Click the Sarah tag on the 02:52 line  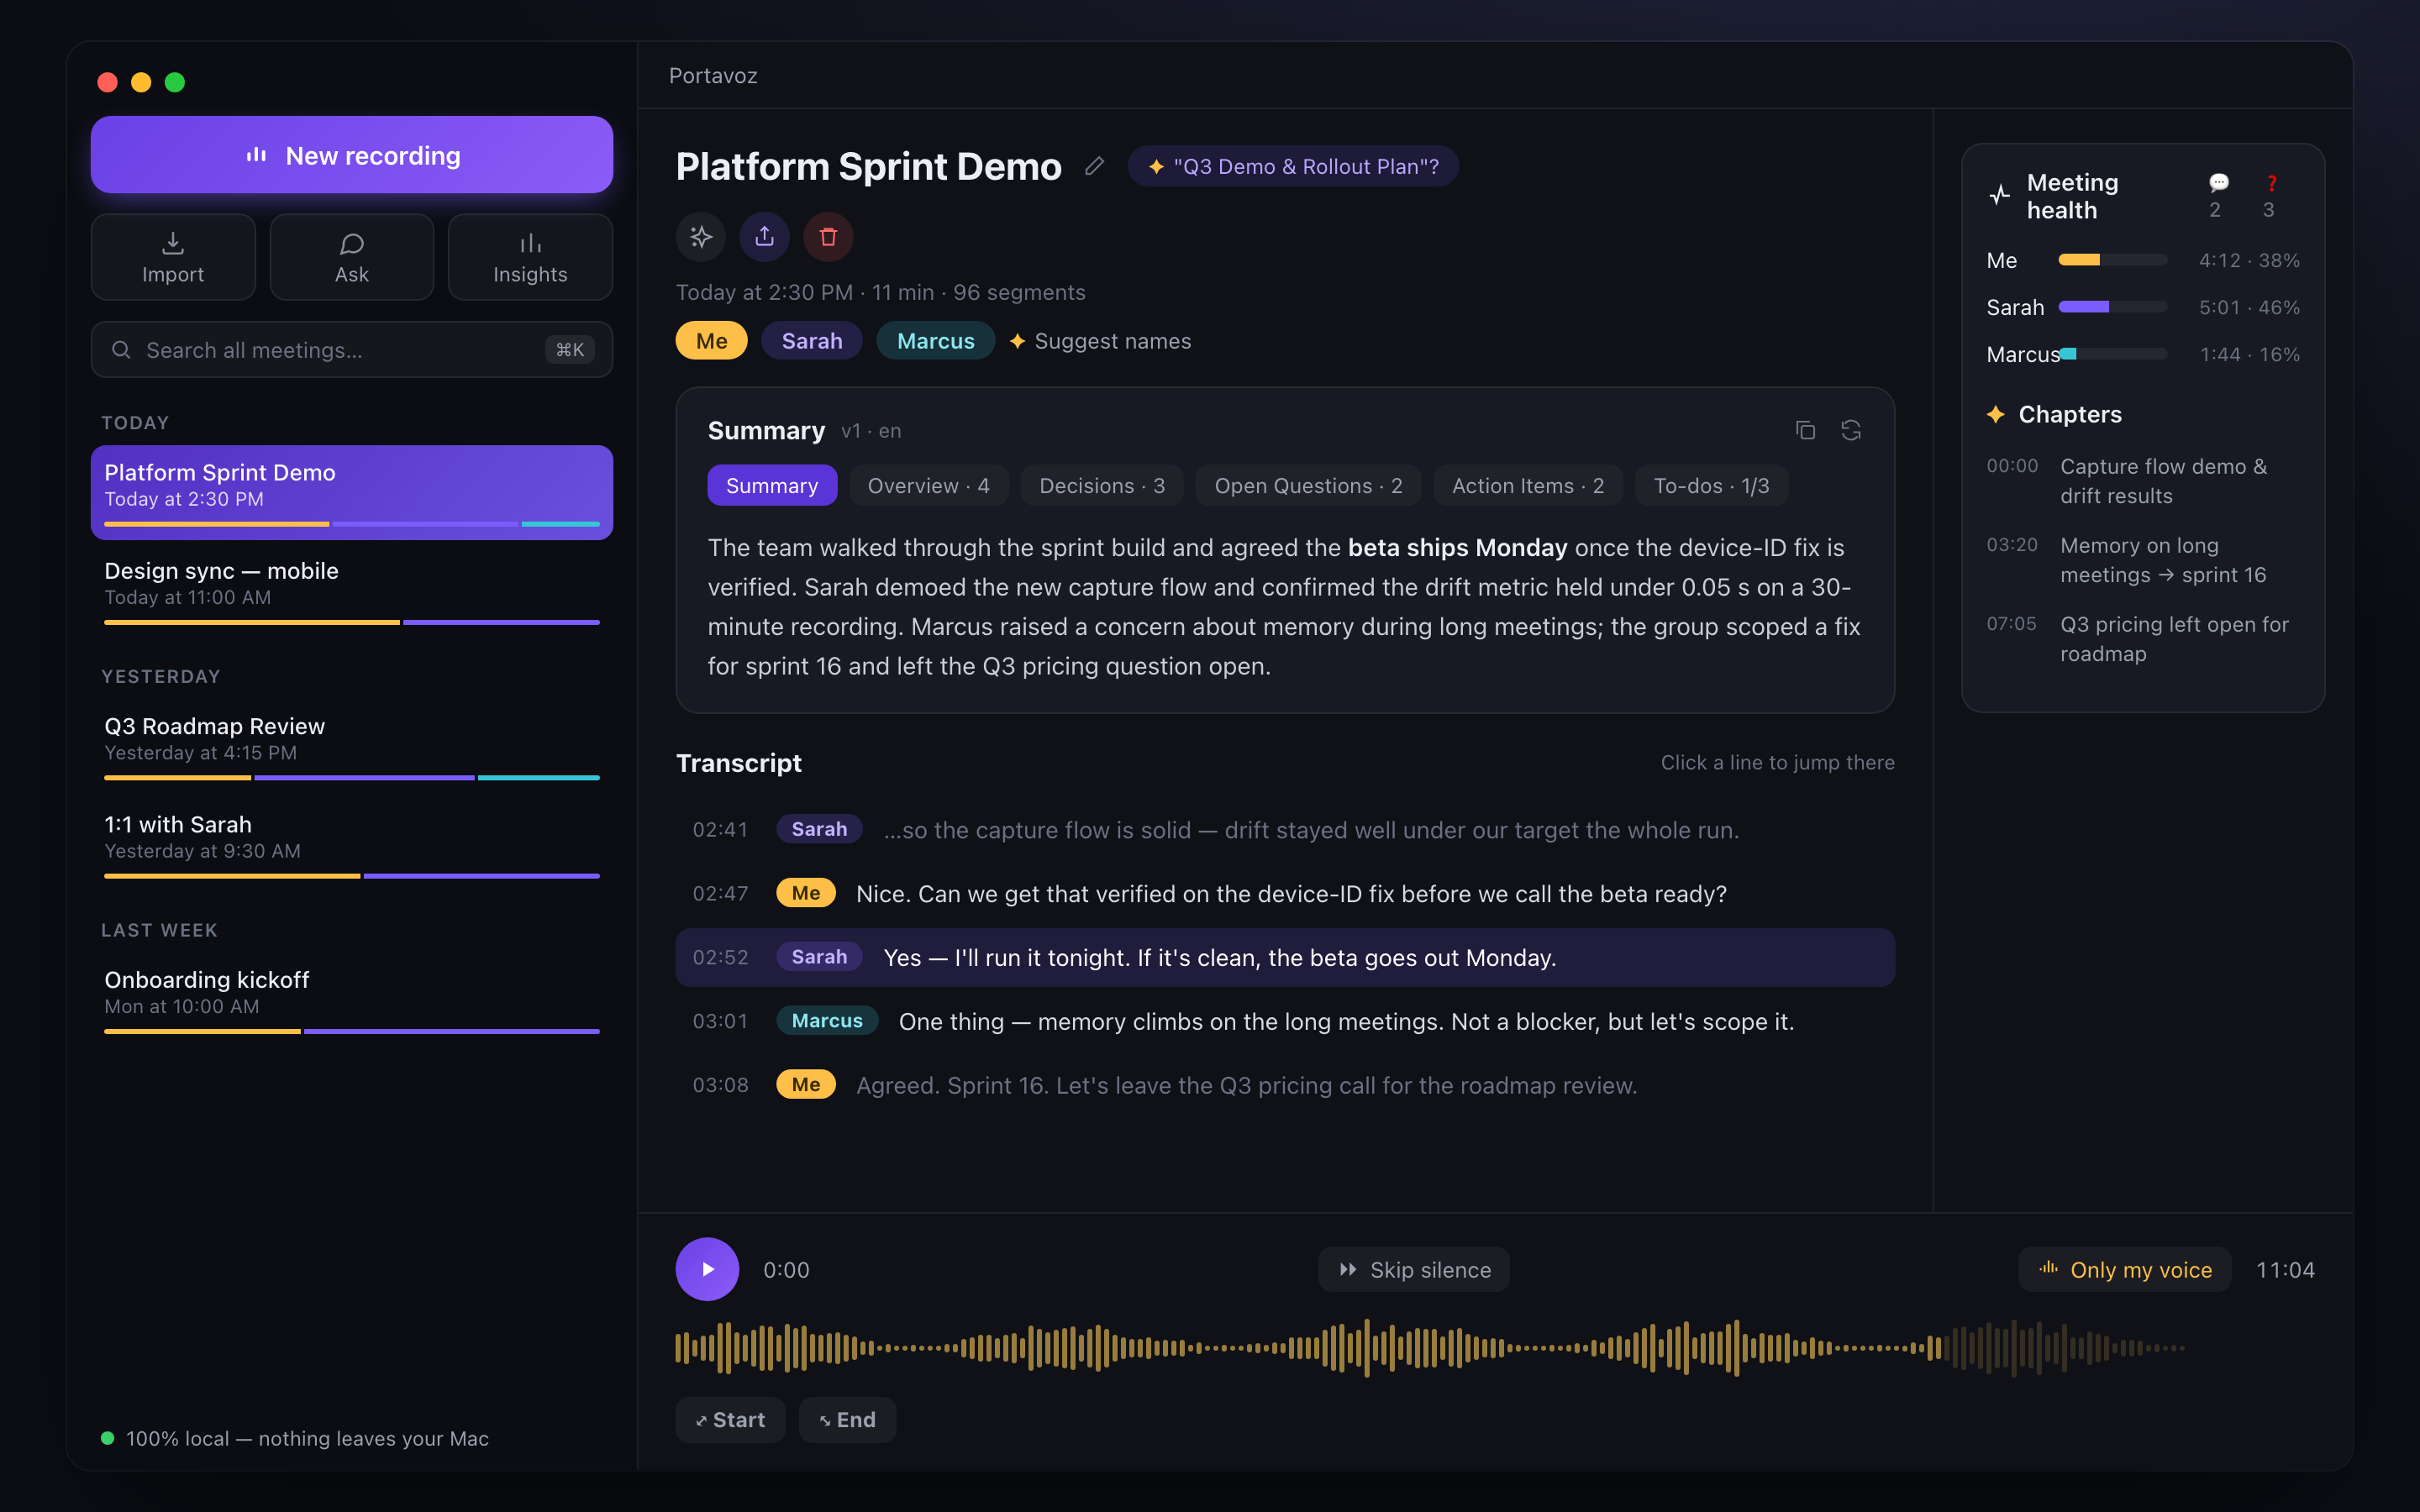tap(819, 957)
